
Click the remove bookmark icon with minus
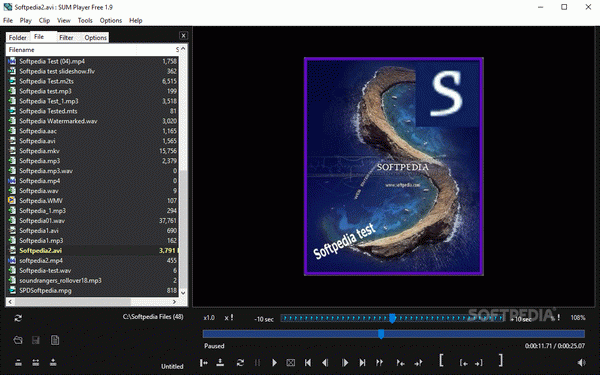(18, 362)
